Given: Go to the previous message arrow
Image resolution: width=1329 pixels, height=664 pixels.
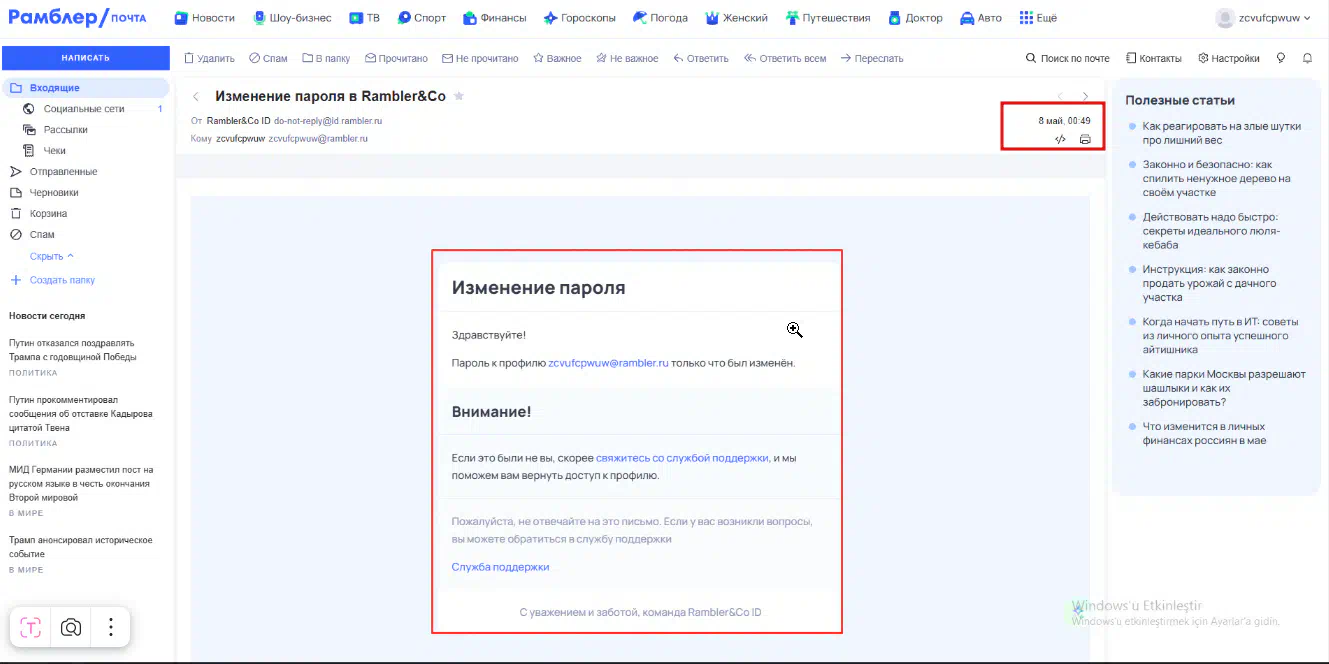Looking at the screenshot, I should click(x=1061, y=97).
